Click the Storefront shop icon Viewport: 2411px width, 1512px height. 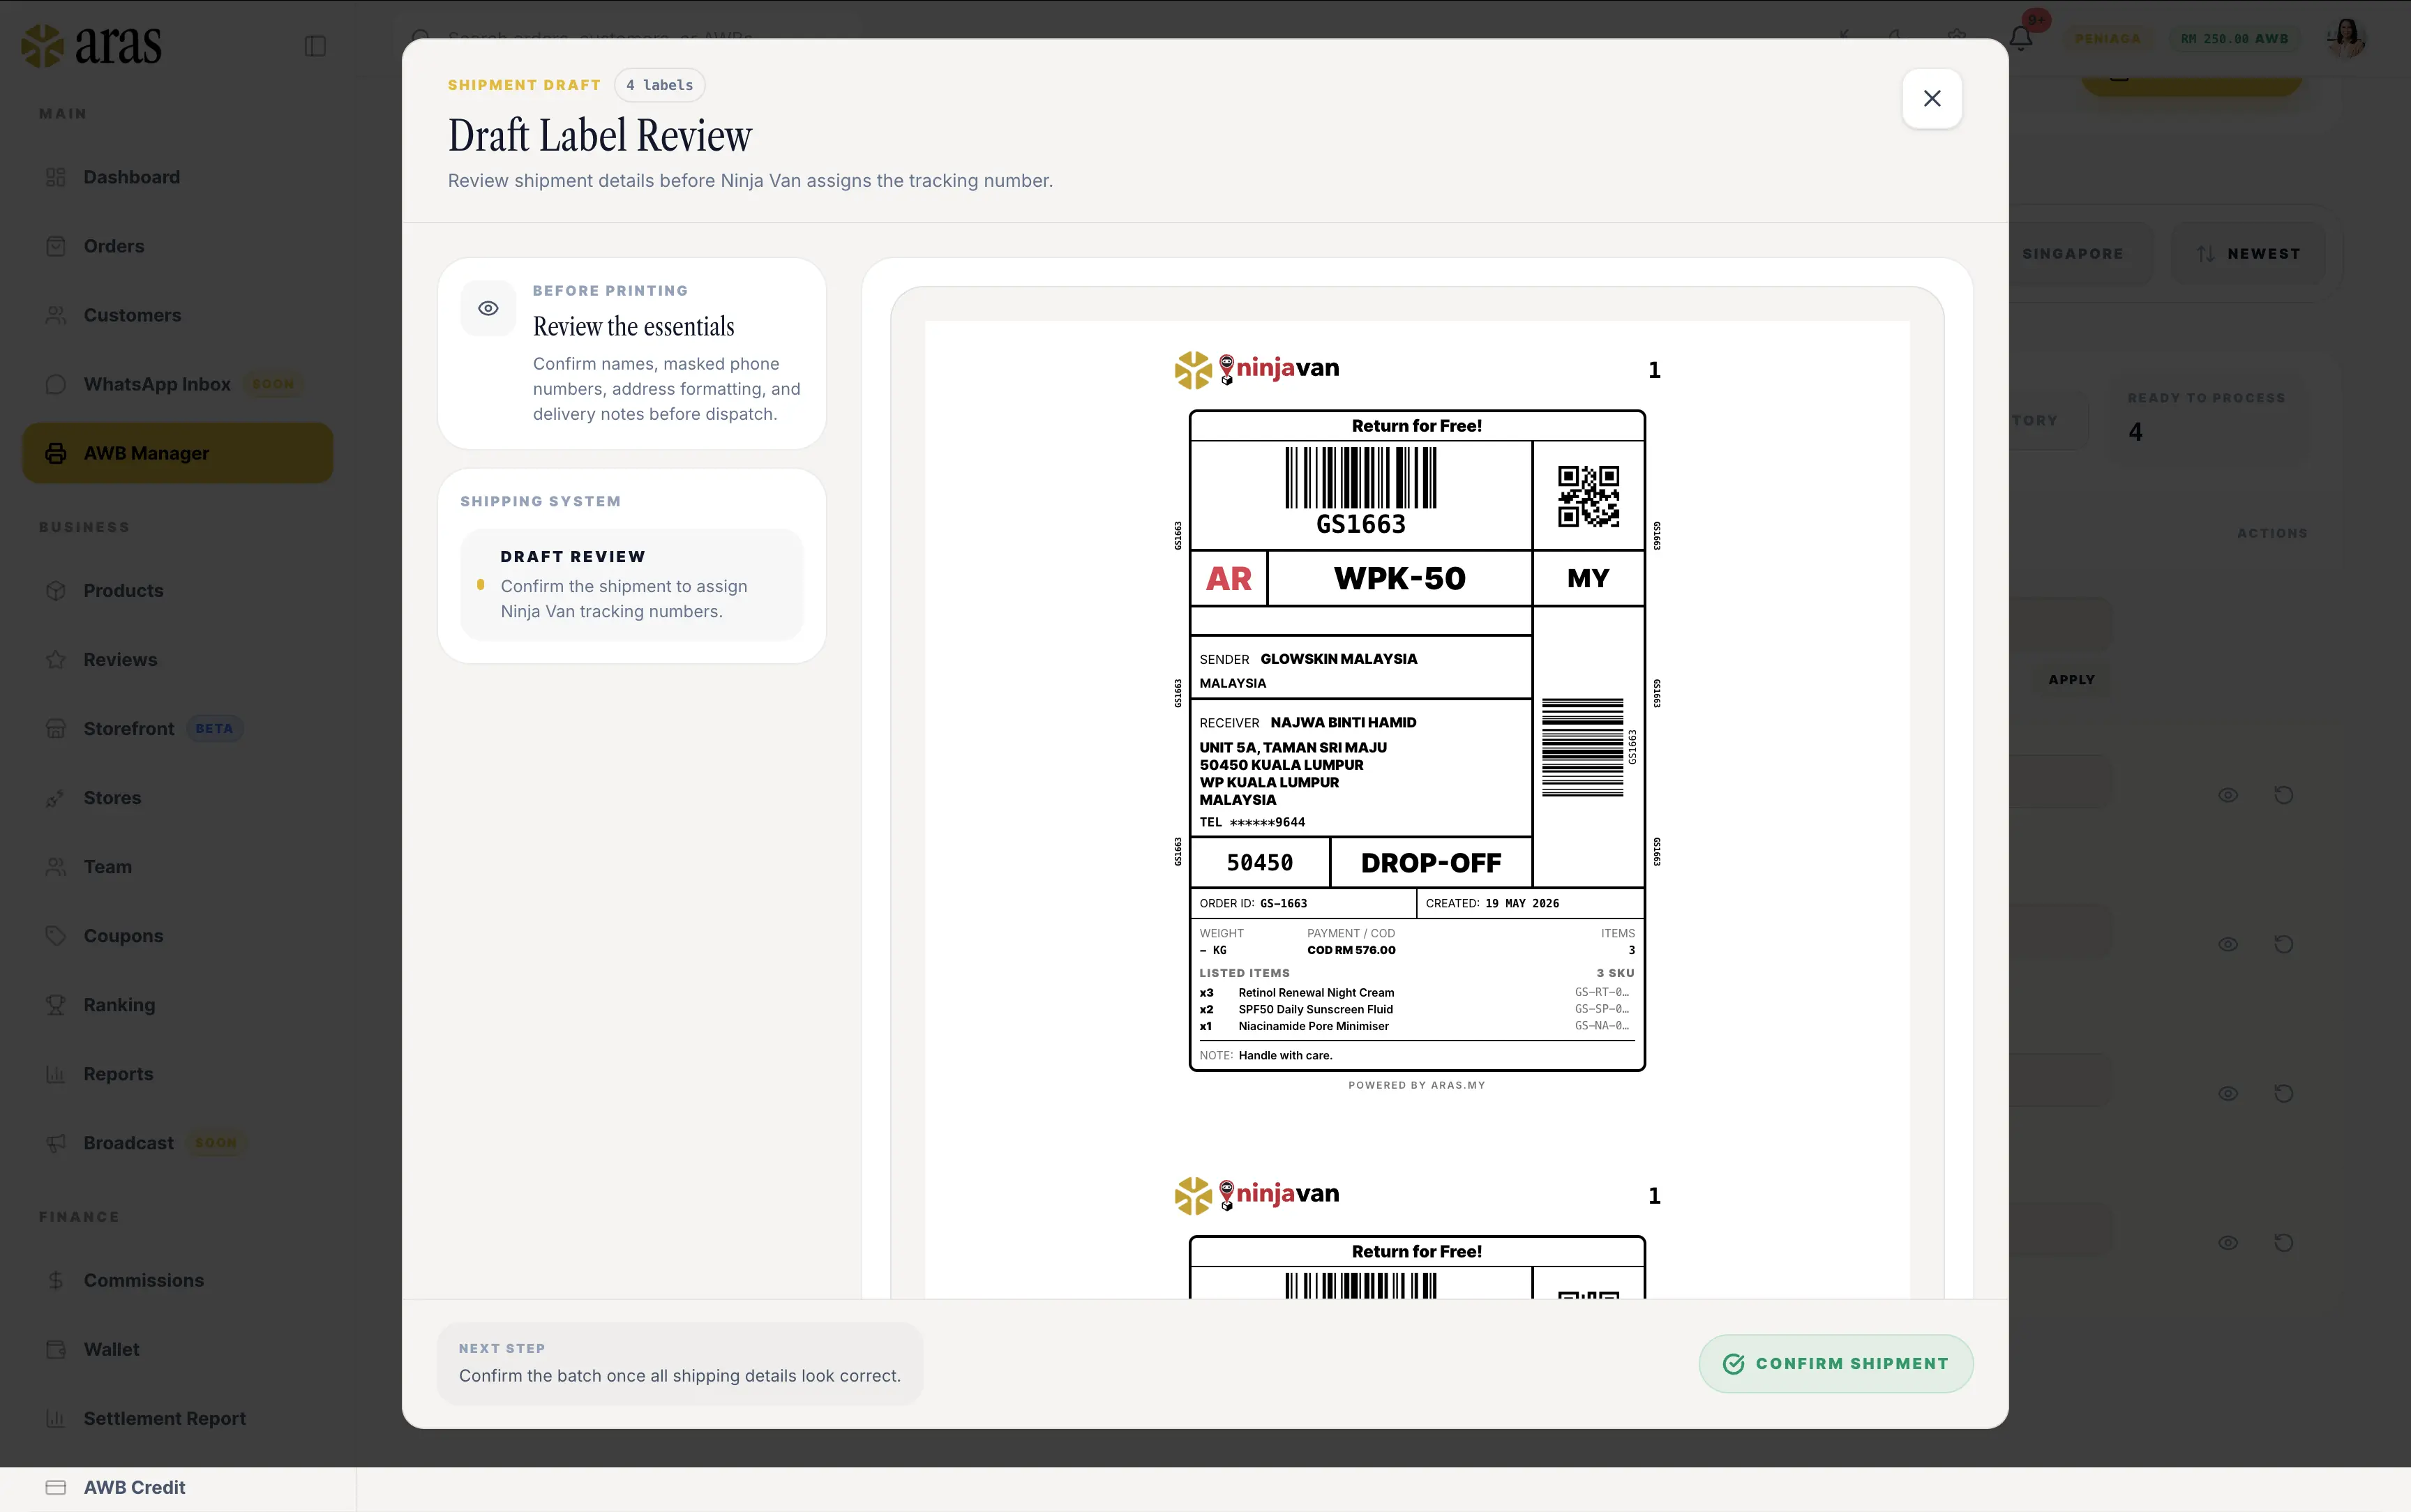coord(56,729)
